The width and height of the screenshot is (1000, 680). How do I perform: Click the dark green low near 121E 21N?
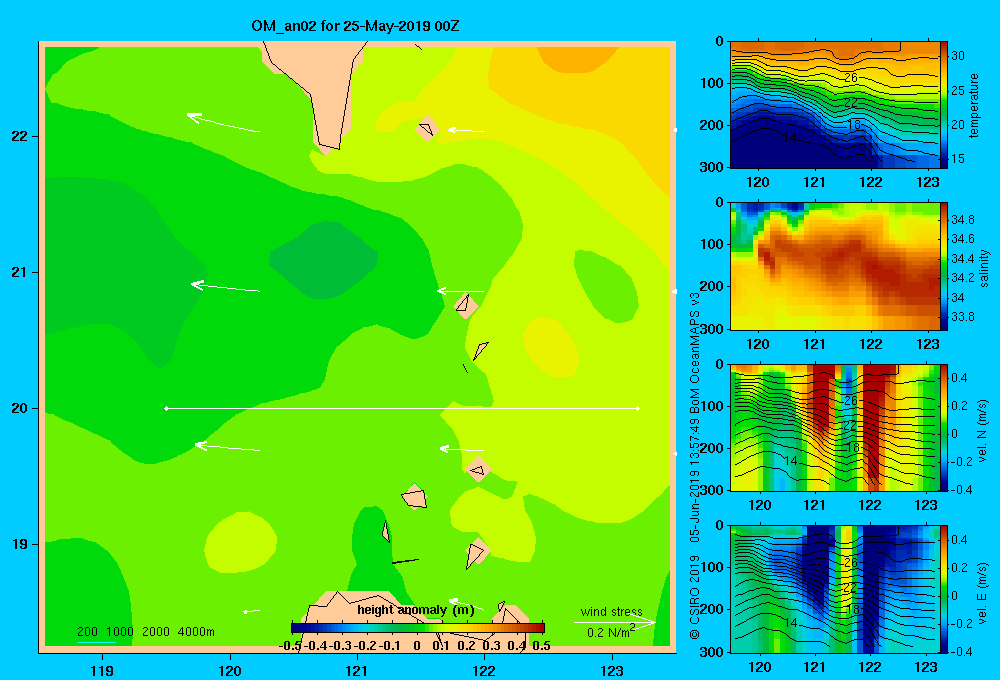click(323, 260)
